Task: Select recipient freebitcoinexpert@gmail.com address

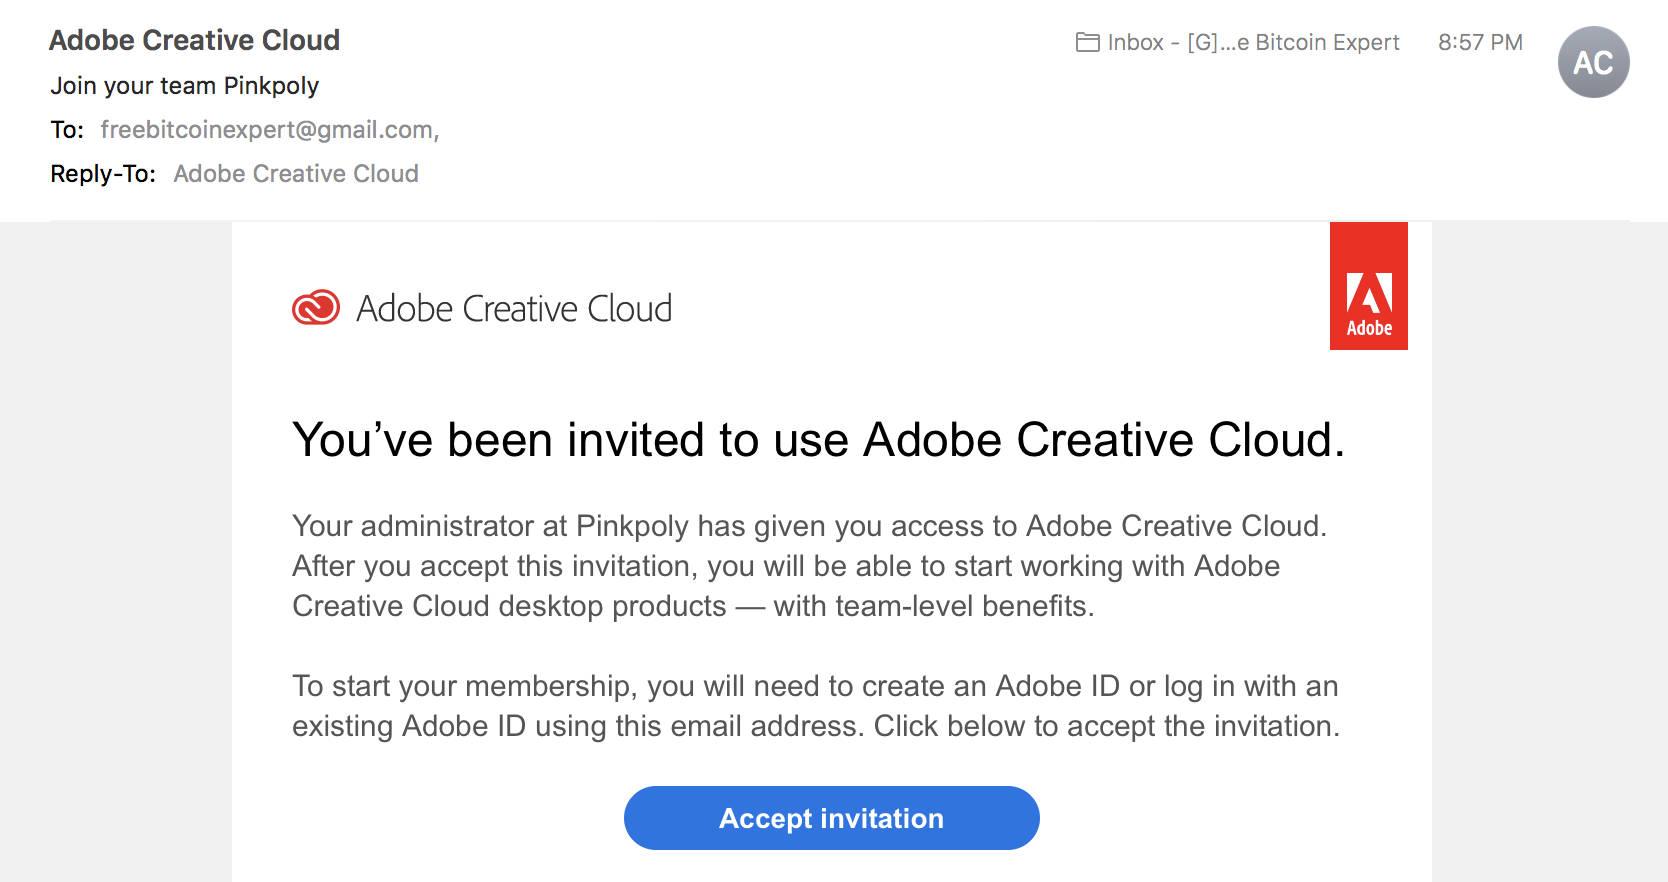Action: (x=269, y=130)
